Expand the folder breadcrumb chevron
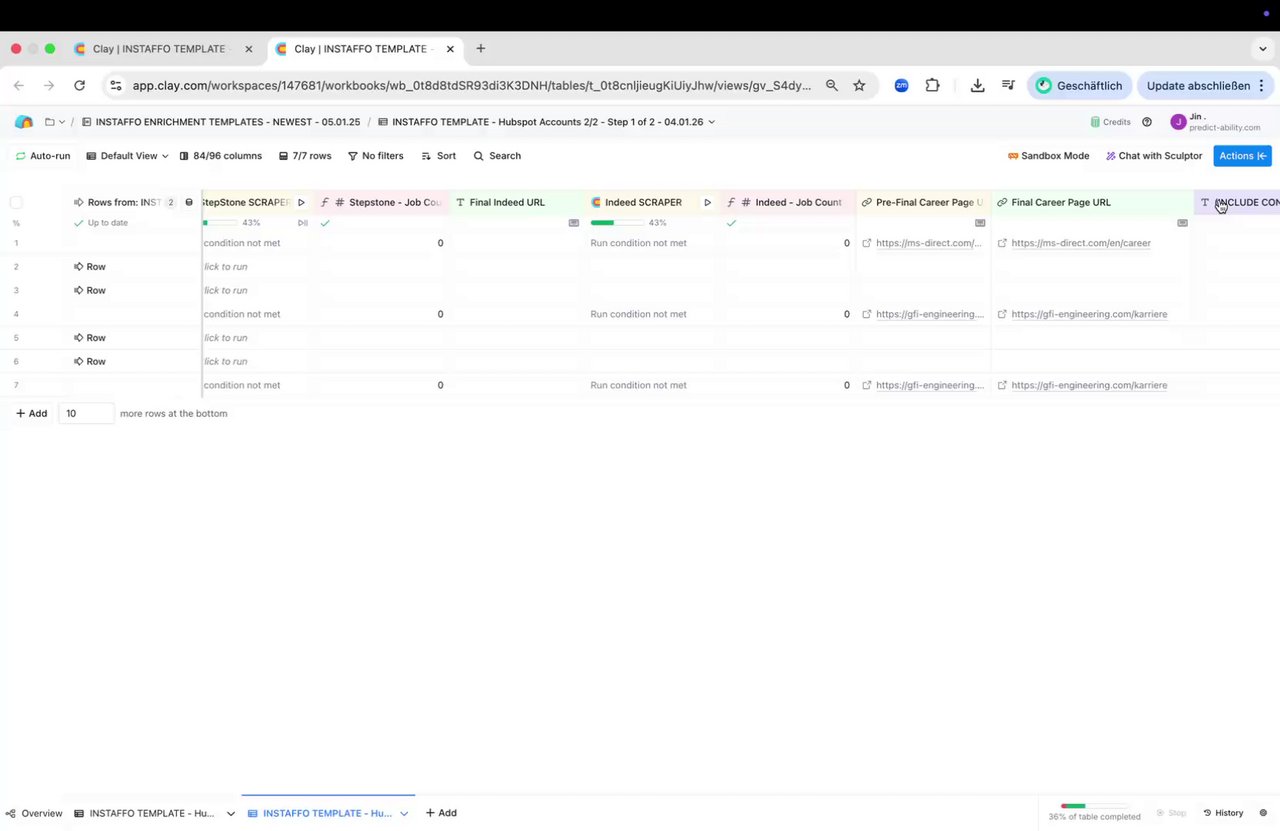 coord(62,122)
